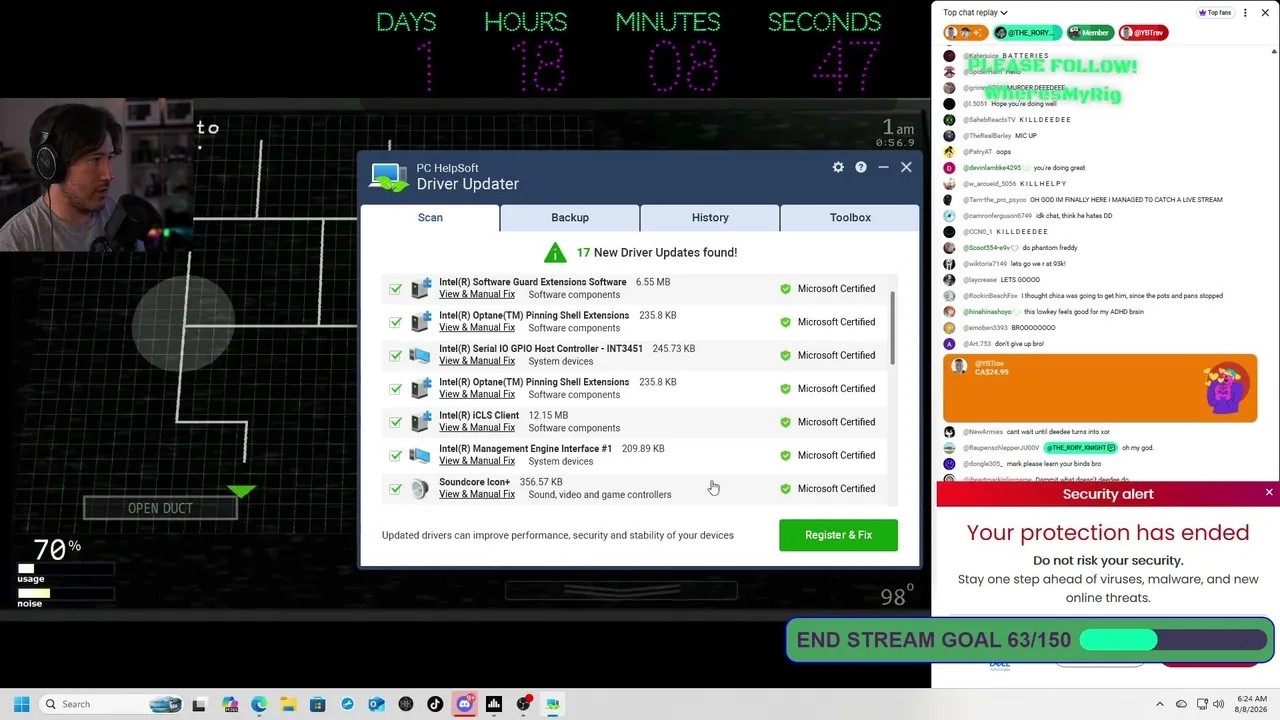Open Discord from the taskbar
The width and height of the screenshot is (1280, 720).
pyautogui.click(x=464, y=704)
